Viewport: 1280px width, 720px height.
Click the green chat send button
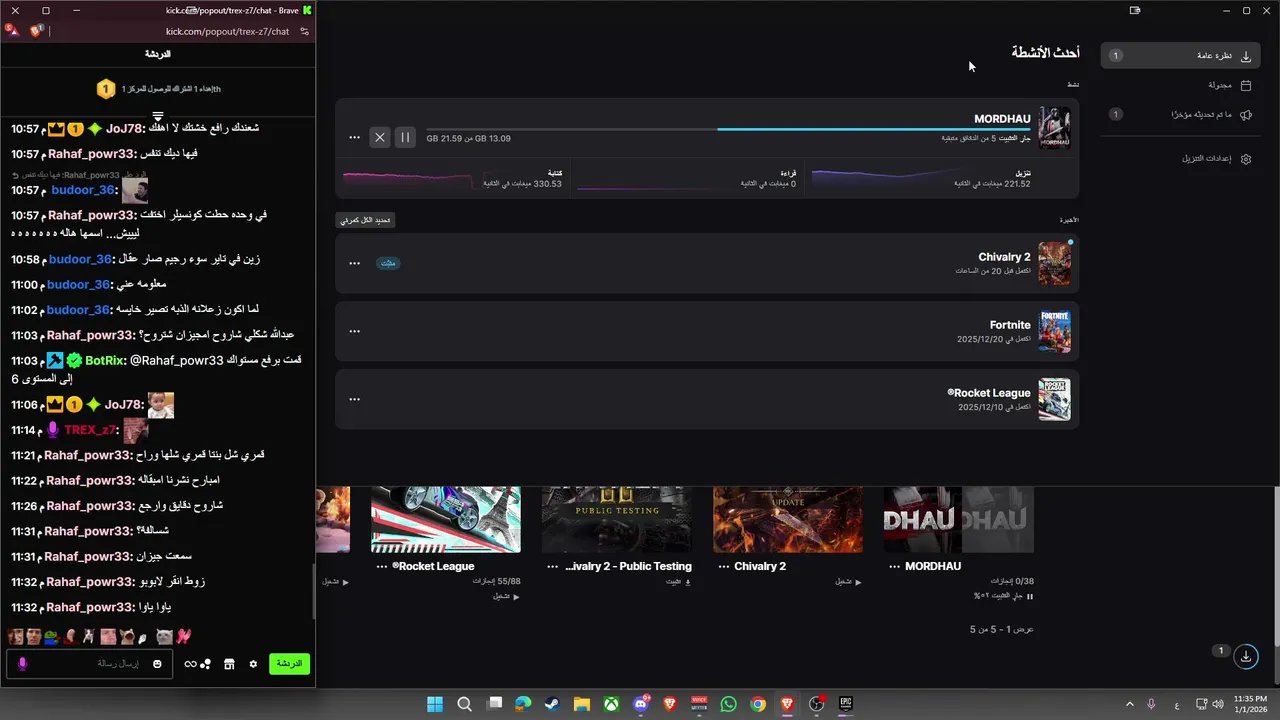(x=289, y=664)
